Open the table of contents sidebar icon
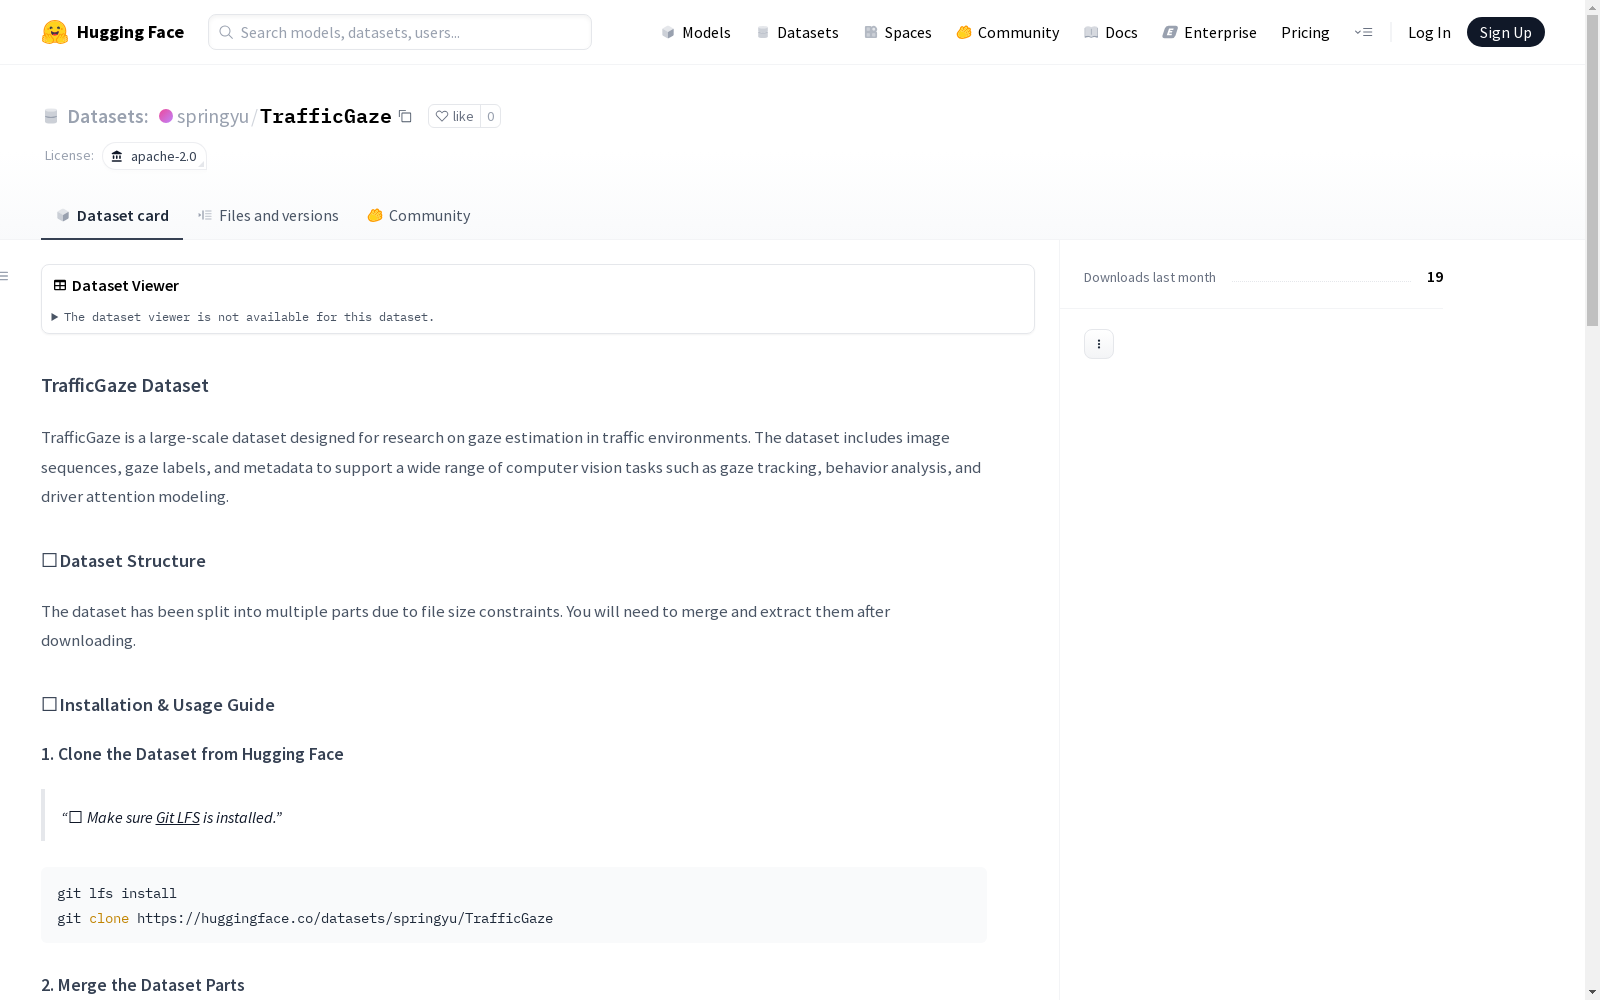Viewport: 1600px width, 1000px height. pos(5,276)
